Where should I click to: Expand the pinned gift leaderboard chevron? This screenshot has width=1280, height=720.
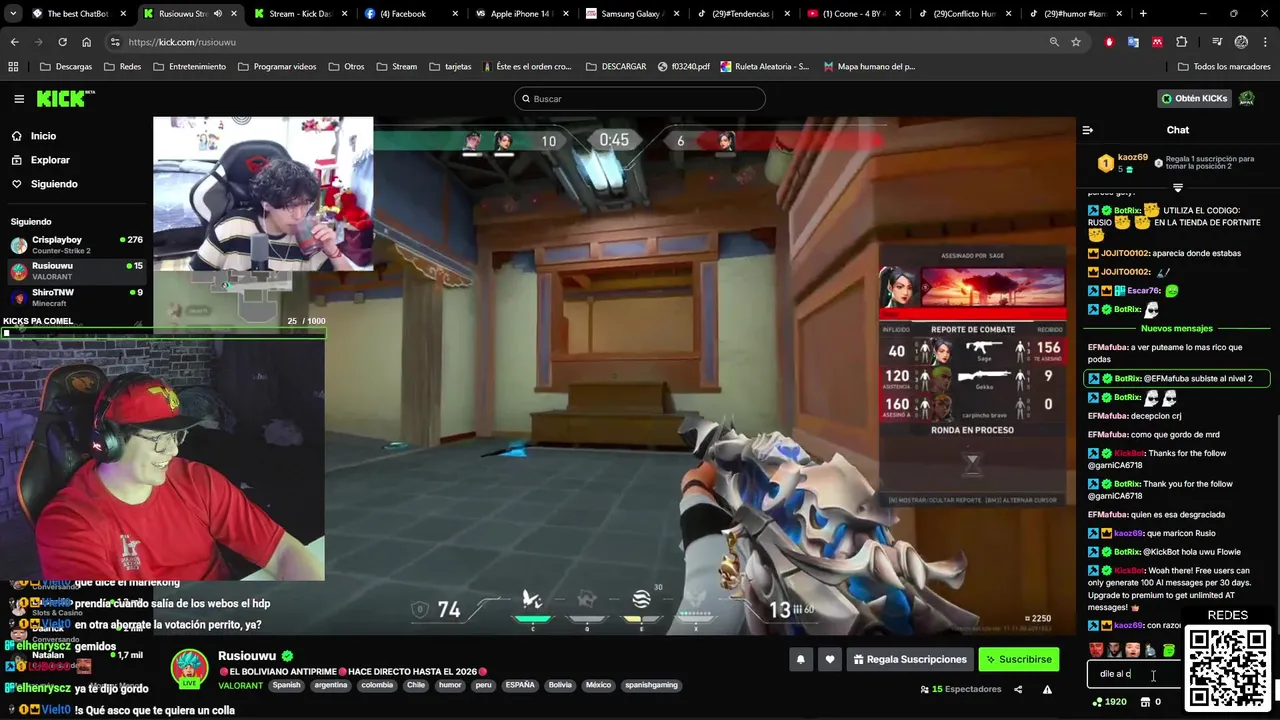(x=1177, y=188)
